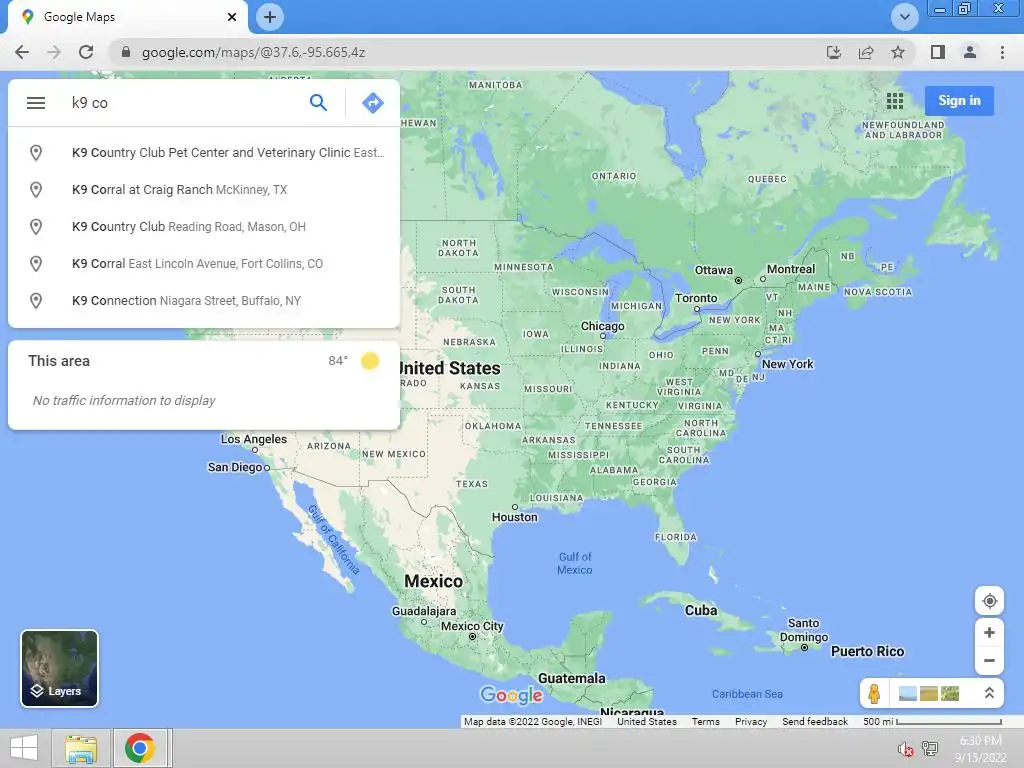Click the address bar URL
The height and width of the screenshot is (768, 1024).
point(253,52)
